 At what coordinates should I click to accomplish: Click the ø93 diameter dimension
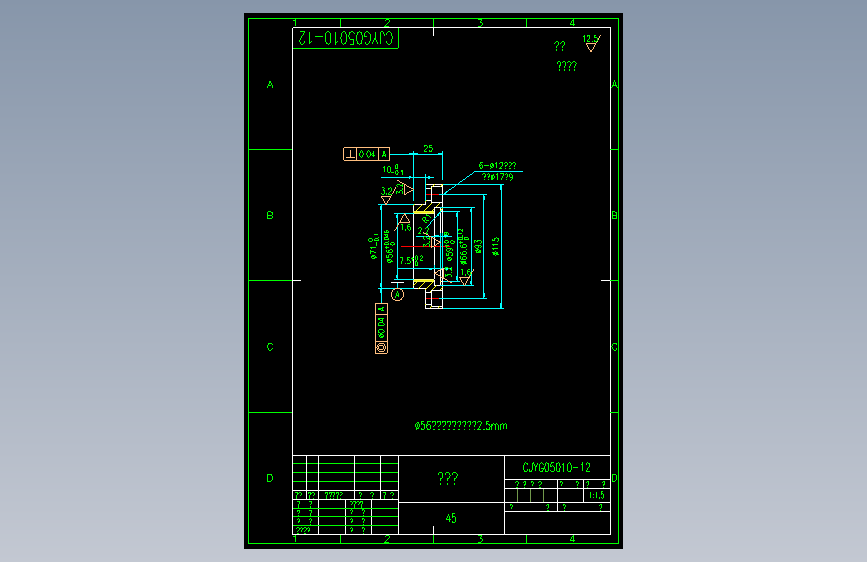pos(478,247)
